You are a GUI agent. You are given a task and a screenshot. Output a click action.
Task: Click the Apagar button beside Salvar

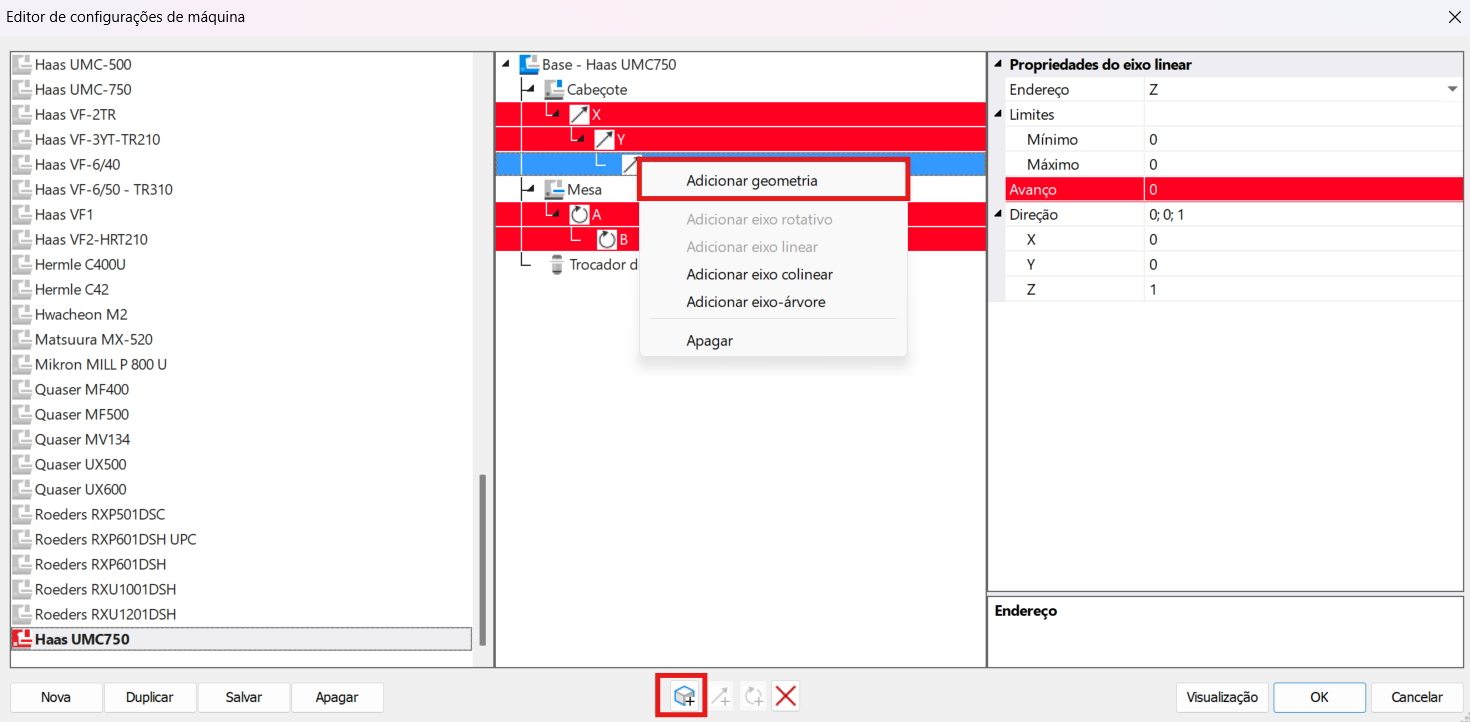(337, 697)
